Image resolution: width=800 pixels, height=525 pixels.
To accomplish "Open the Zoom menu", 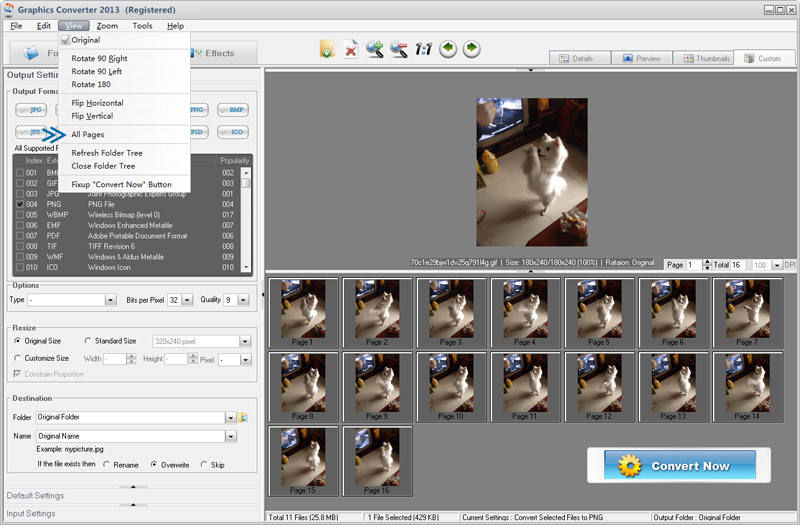I will pyautogui.click(x=107, y=26).
